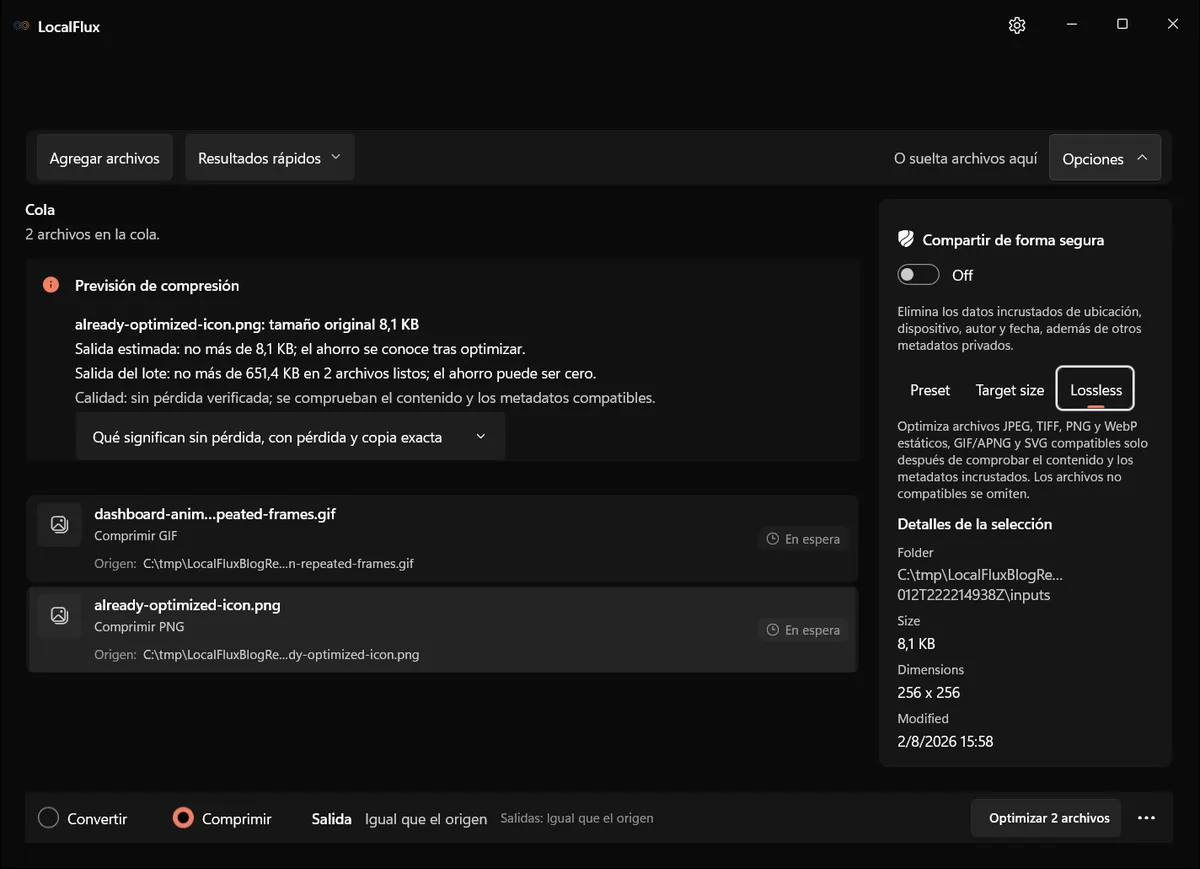Collapse the Opciones panel
Viewport: 1200px width, 869px height.
click(1105, 158)
